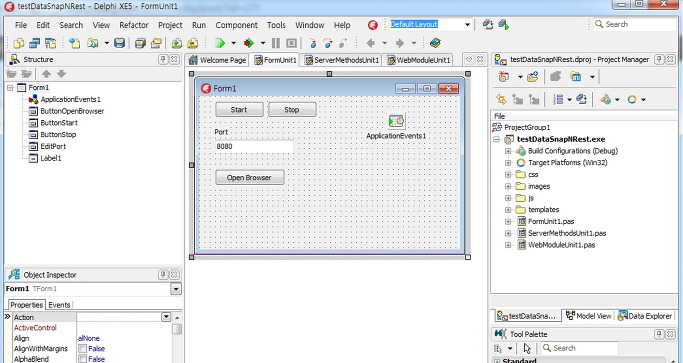This screenshot has height=363, width=683.
Task: Switch to the ServerMethodsUnit1 tab
Action: click(x=342, y=60)
